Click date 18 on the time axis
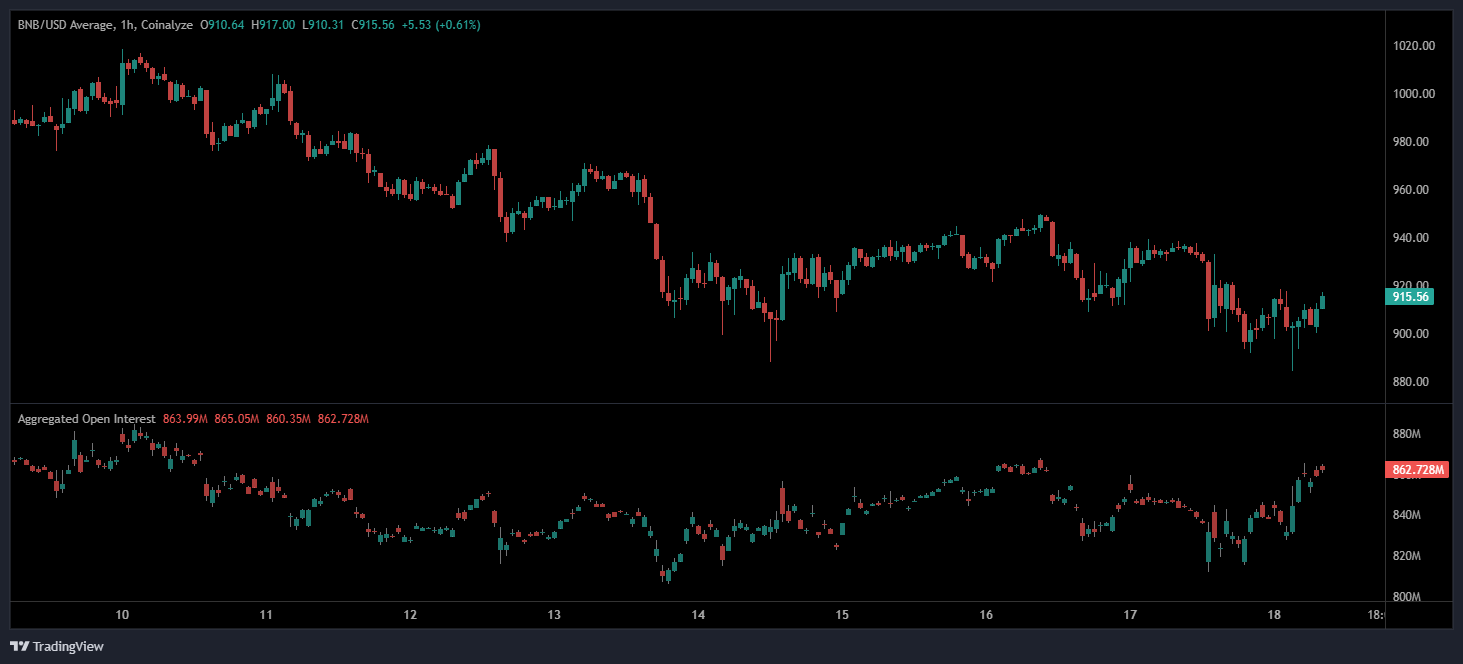This screenshot has width=1463, height=664. 1274,614
